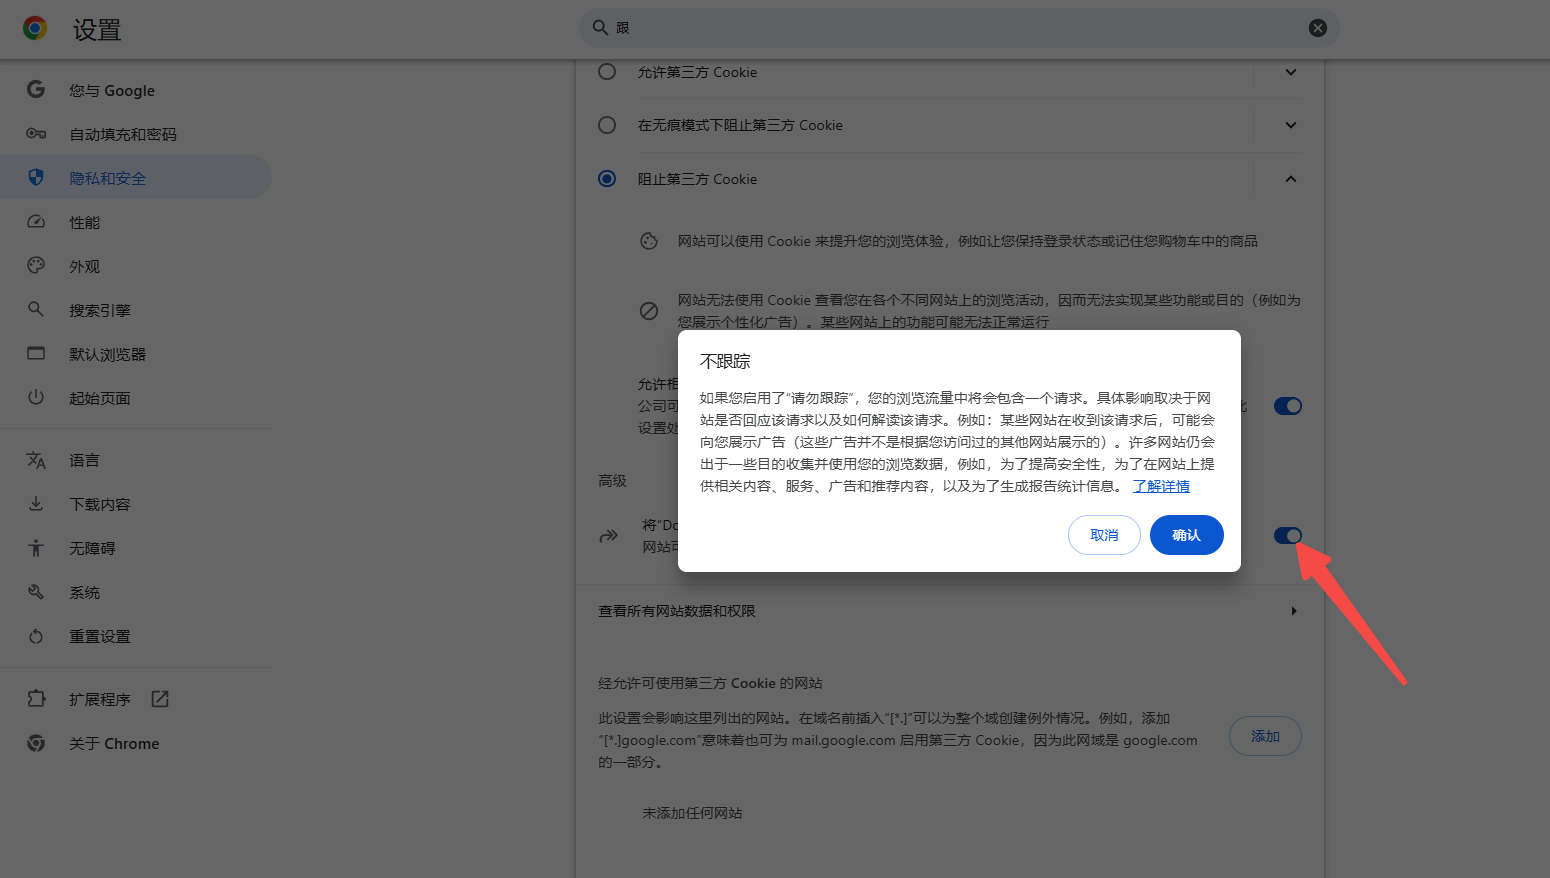
Task: Expand 允许第三方 Cookie details chevron
Action: (1291, 72)
